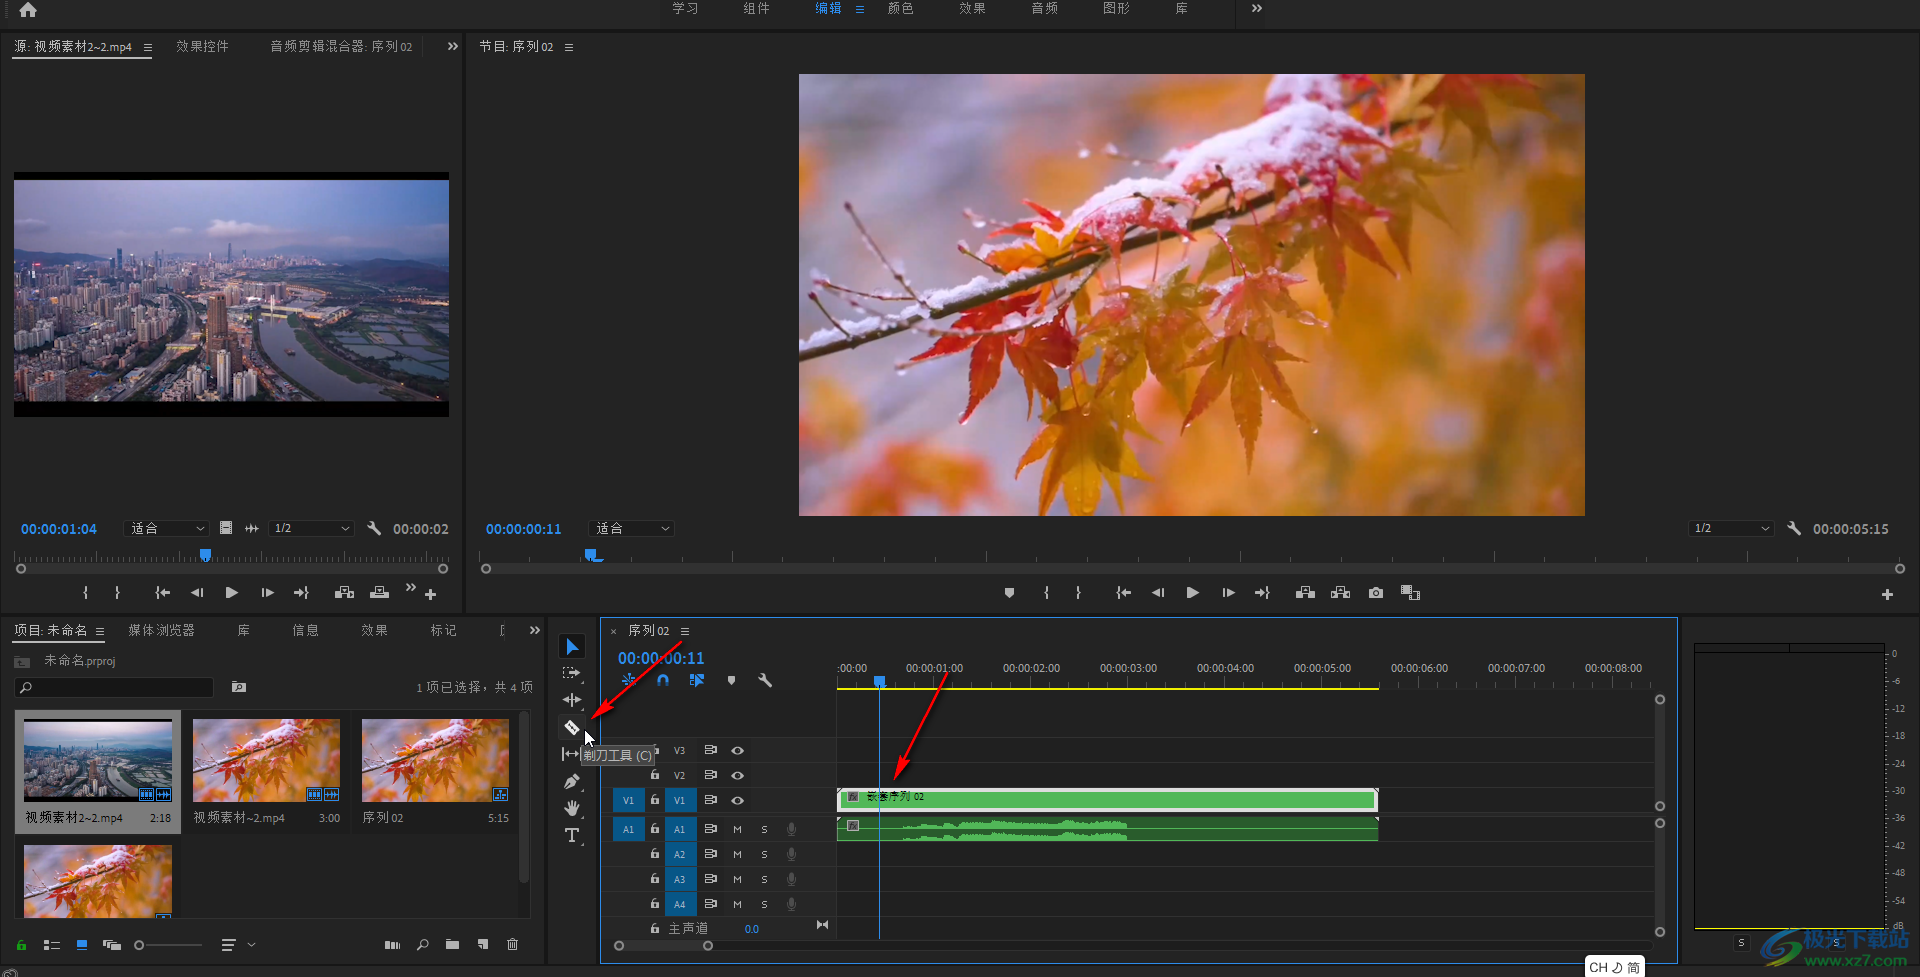Open program monitor panel menu
The width and height of the screenshot is (1920, 977).
tap(569, 47)
